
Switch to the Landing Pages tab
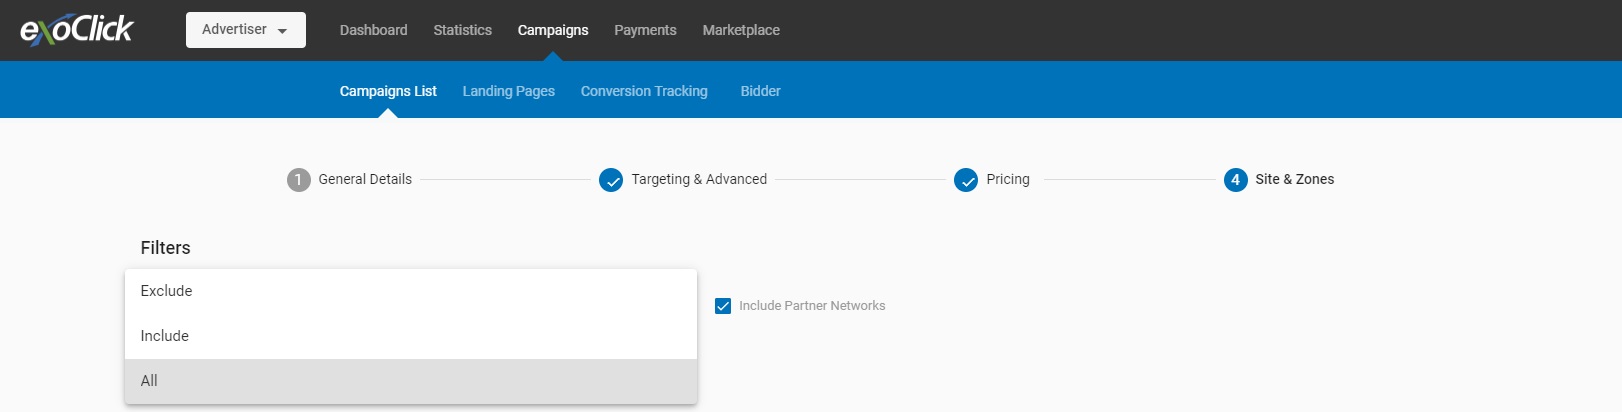point(509,91)
